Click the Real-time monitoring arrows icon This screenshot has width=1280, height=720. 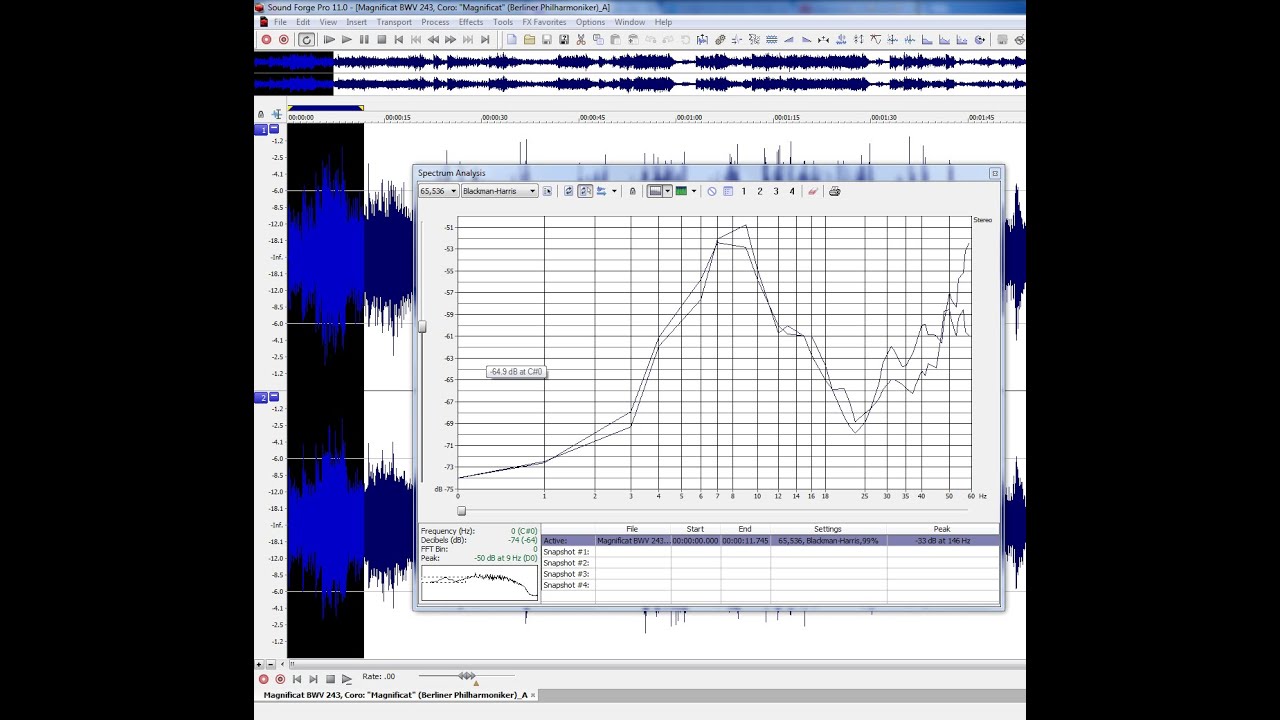tap(602, 191)
